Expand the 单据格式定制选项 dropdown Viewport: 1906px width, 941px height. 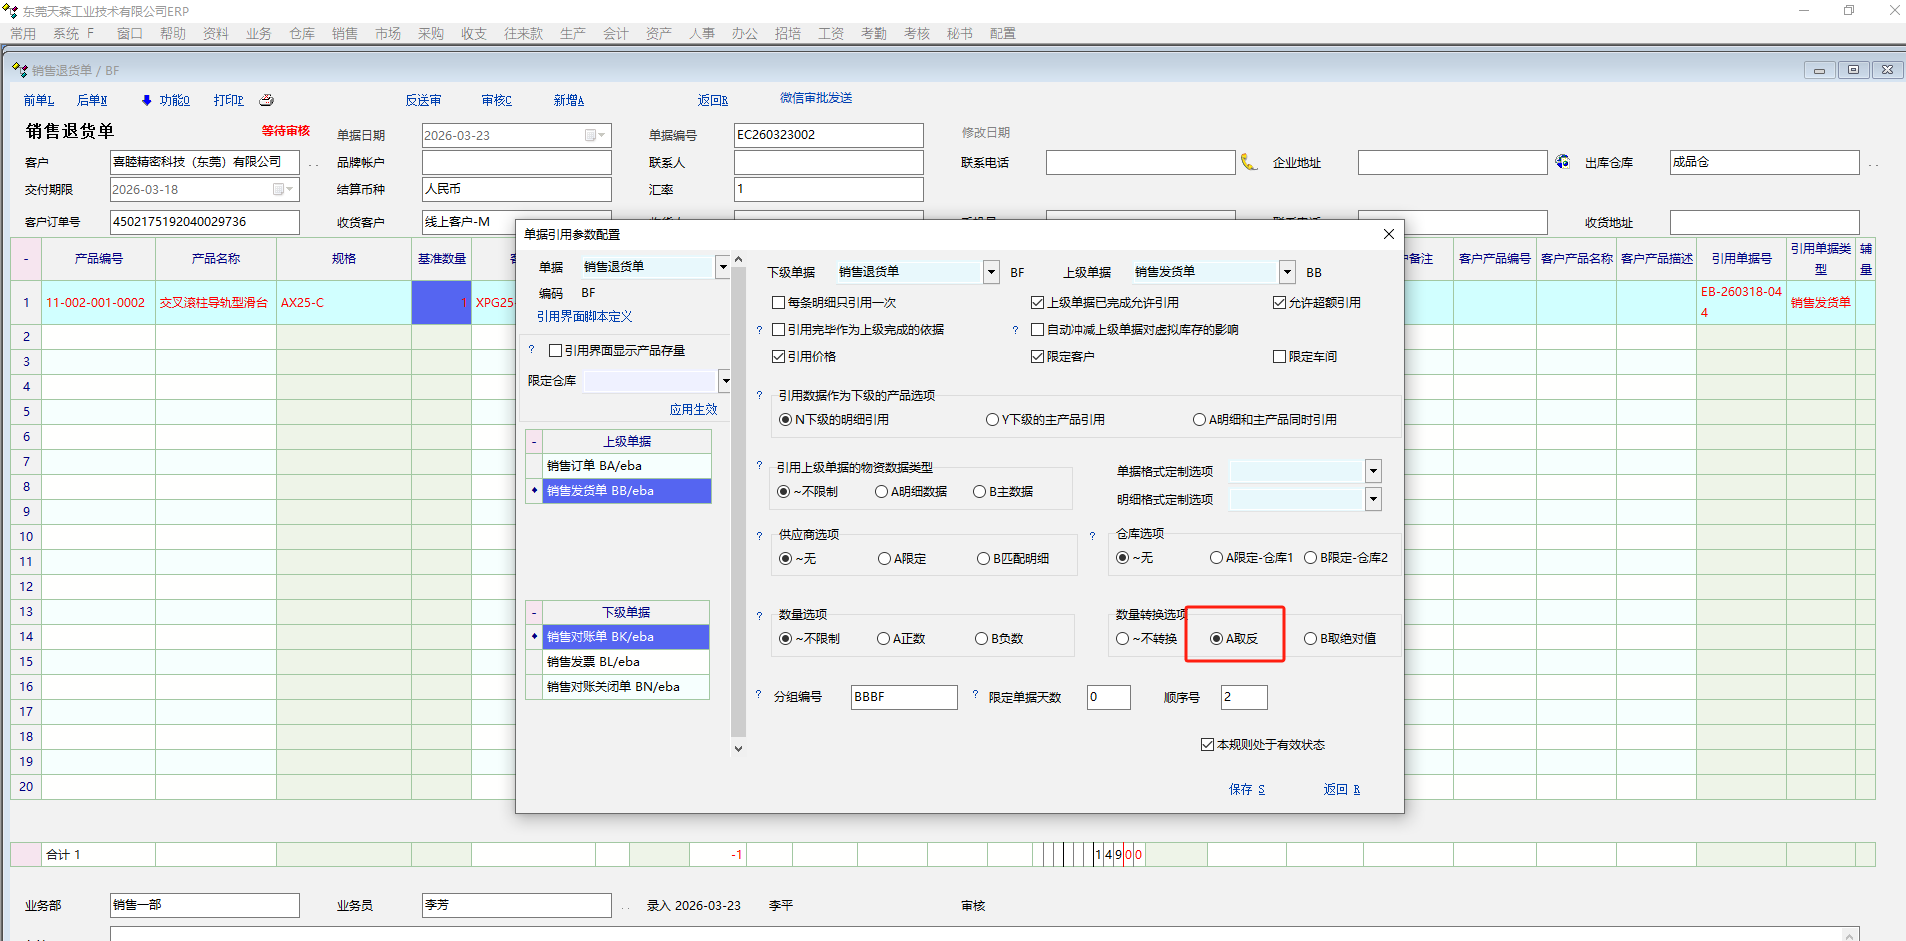tap(1373, 472)
